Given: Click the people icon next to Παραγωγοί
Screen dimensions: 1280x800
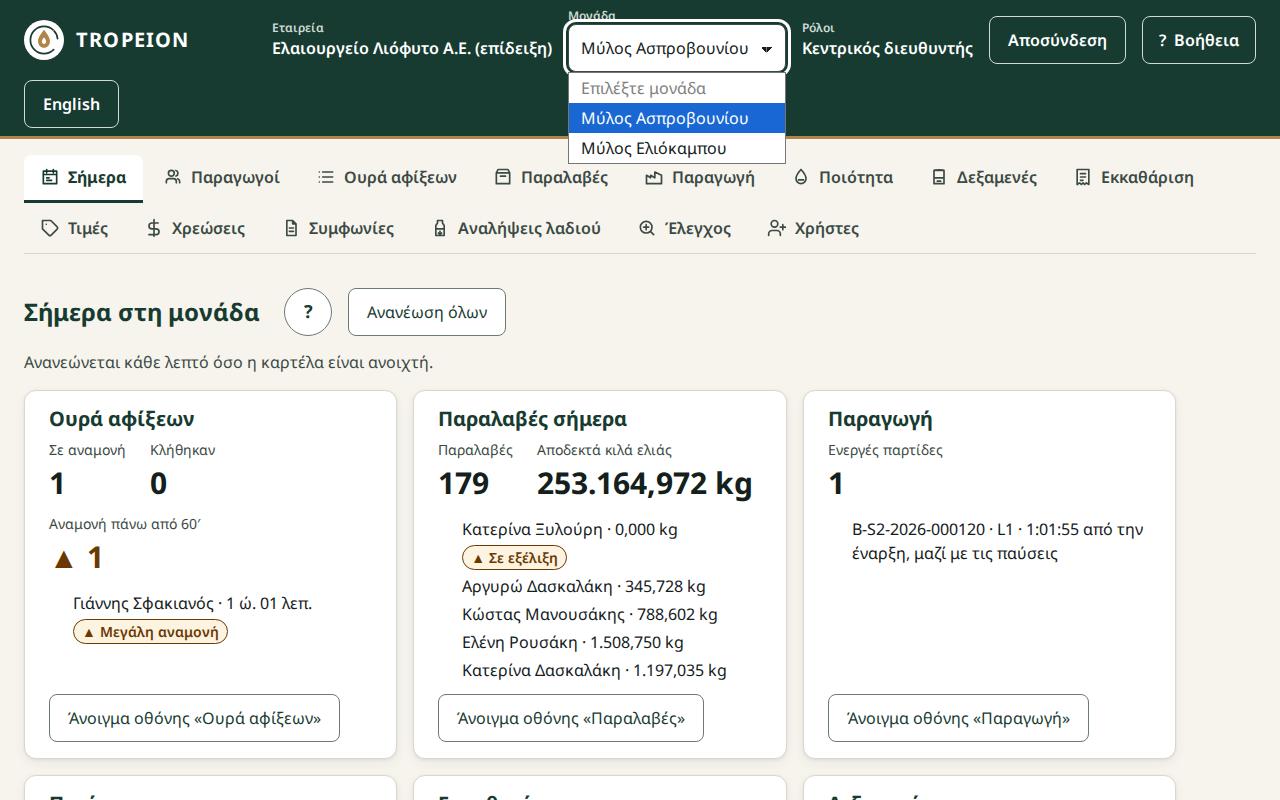Looking at the screenshot, I should (173, 177).
